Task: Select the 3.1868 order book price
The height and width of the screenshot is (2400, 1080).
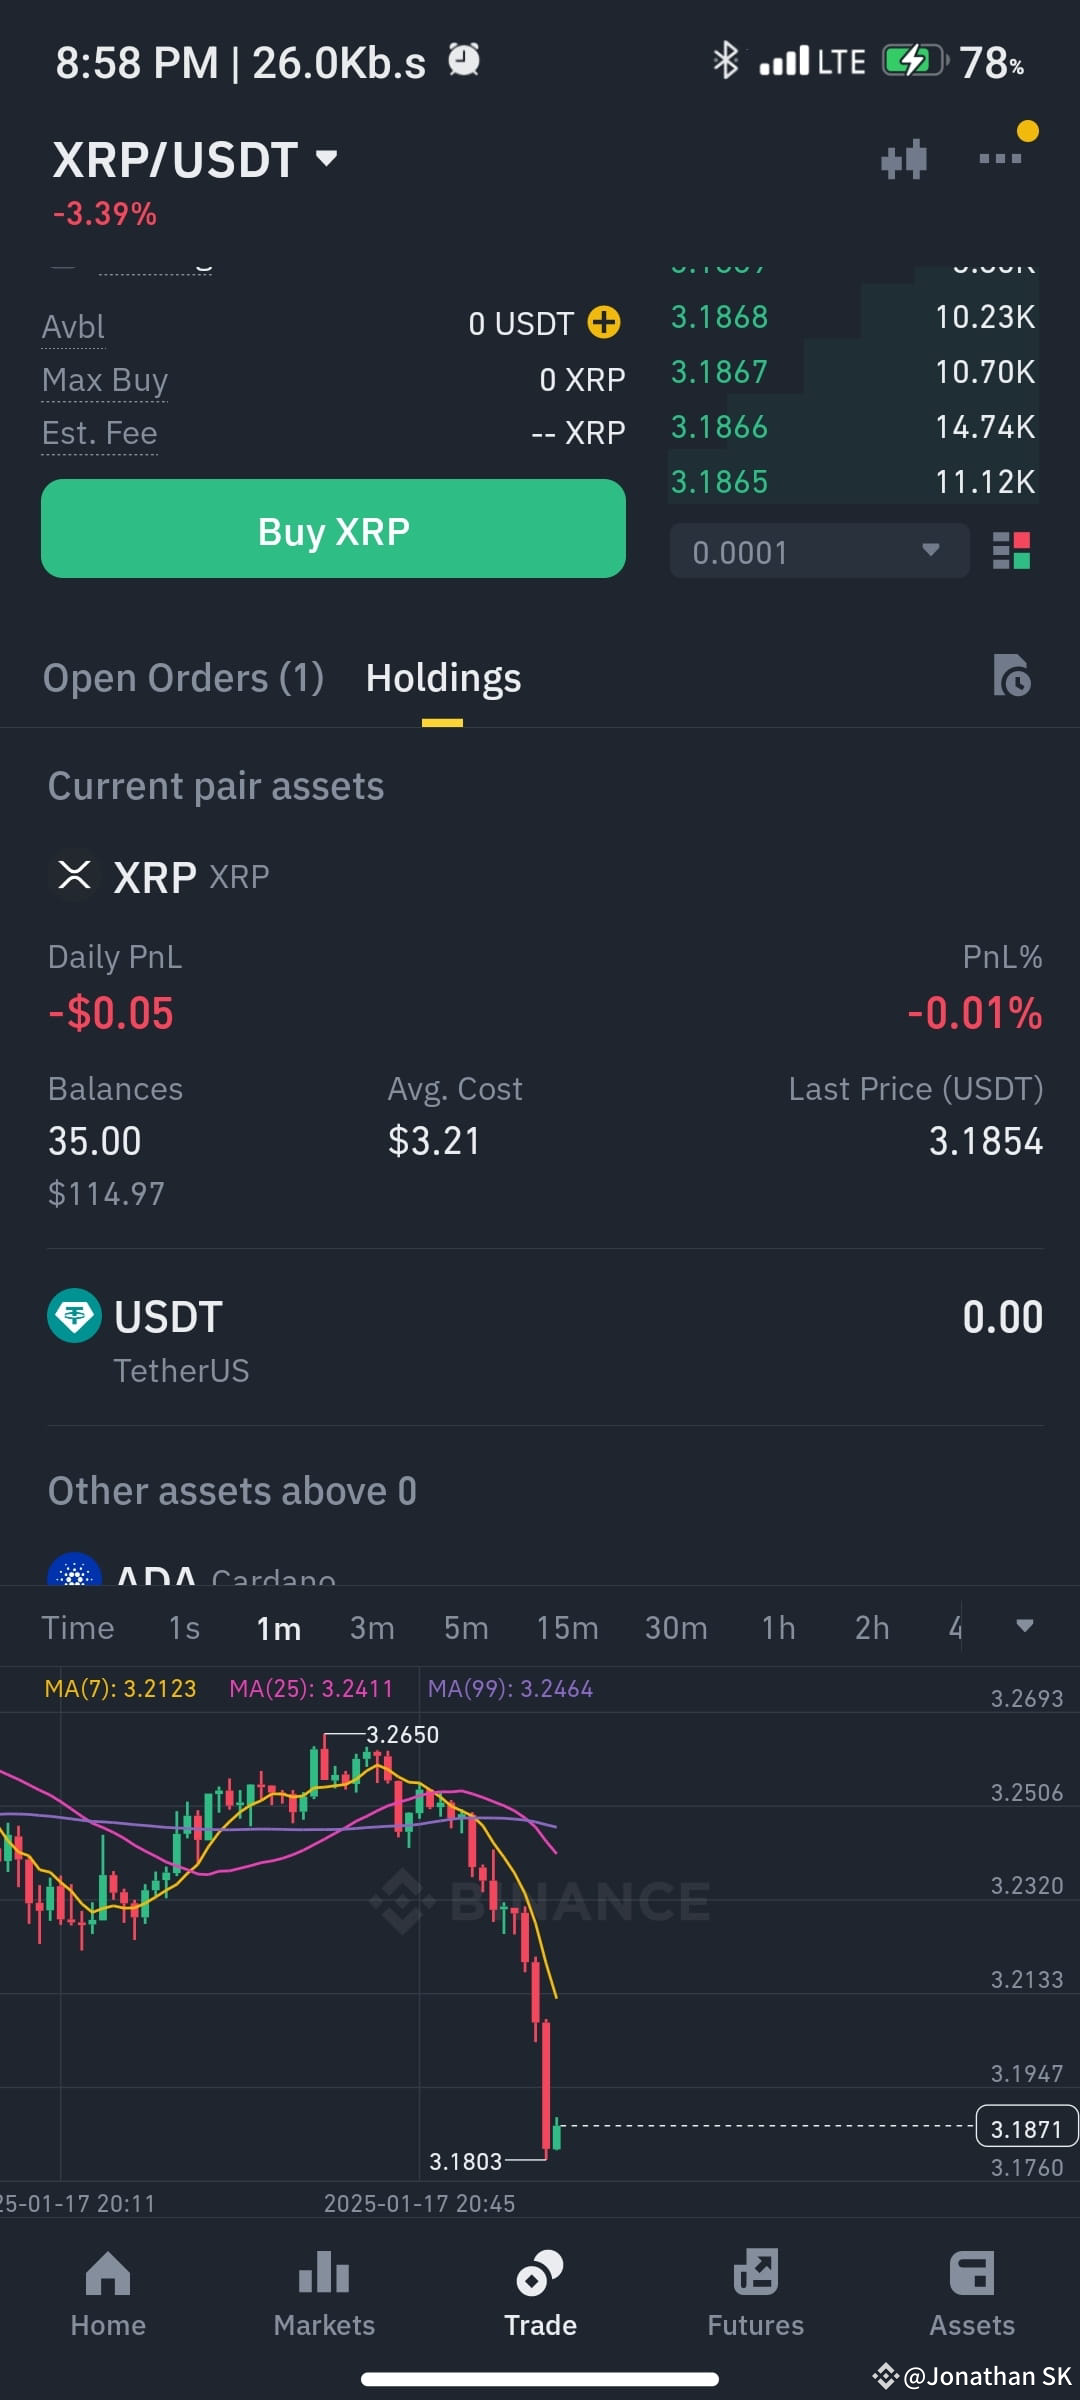Action: [x=719, y=317]
